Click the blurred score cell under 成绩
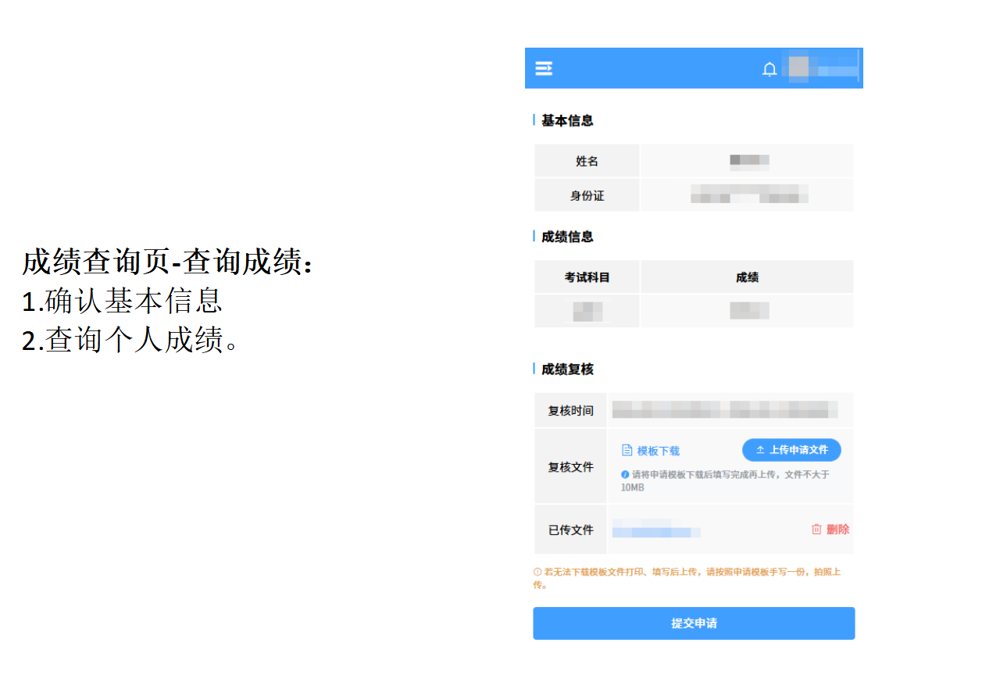Viewport: 1000px width, 689px height. (x=747, y=311)
